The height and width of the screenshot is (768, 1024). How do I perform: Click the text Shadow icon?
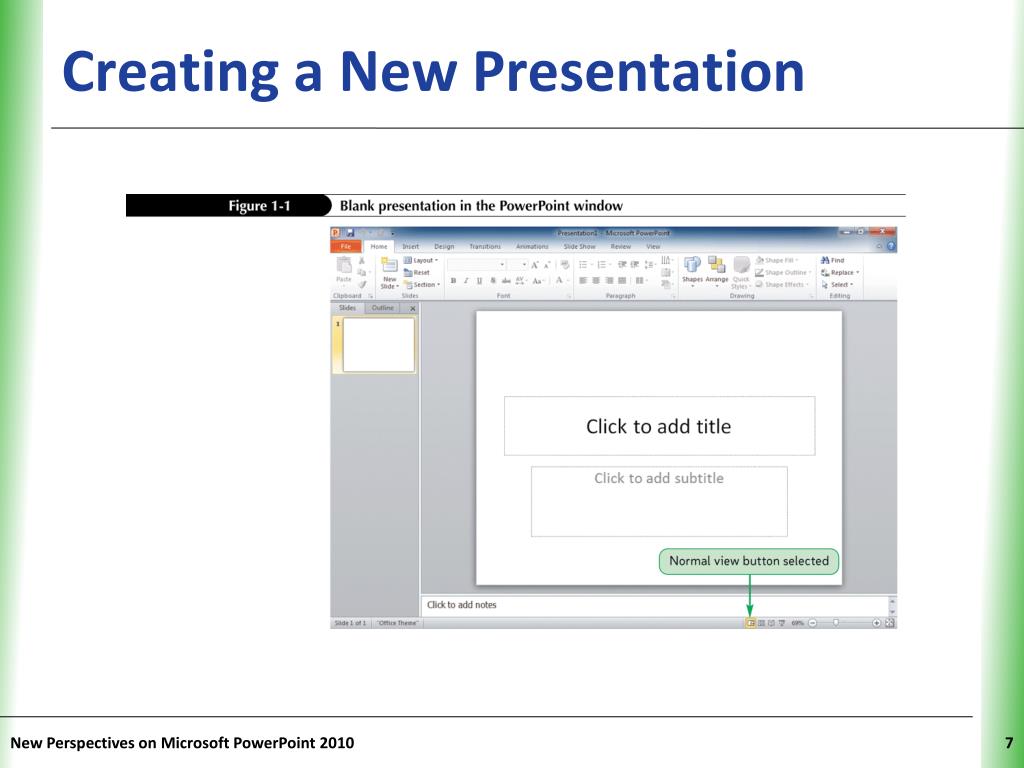click(493, 280)
